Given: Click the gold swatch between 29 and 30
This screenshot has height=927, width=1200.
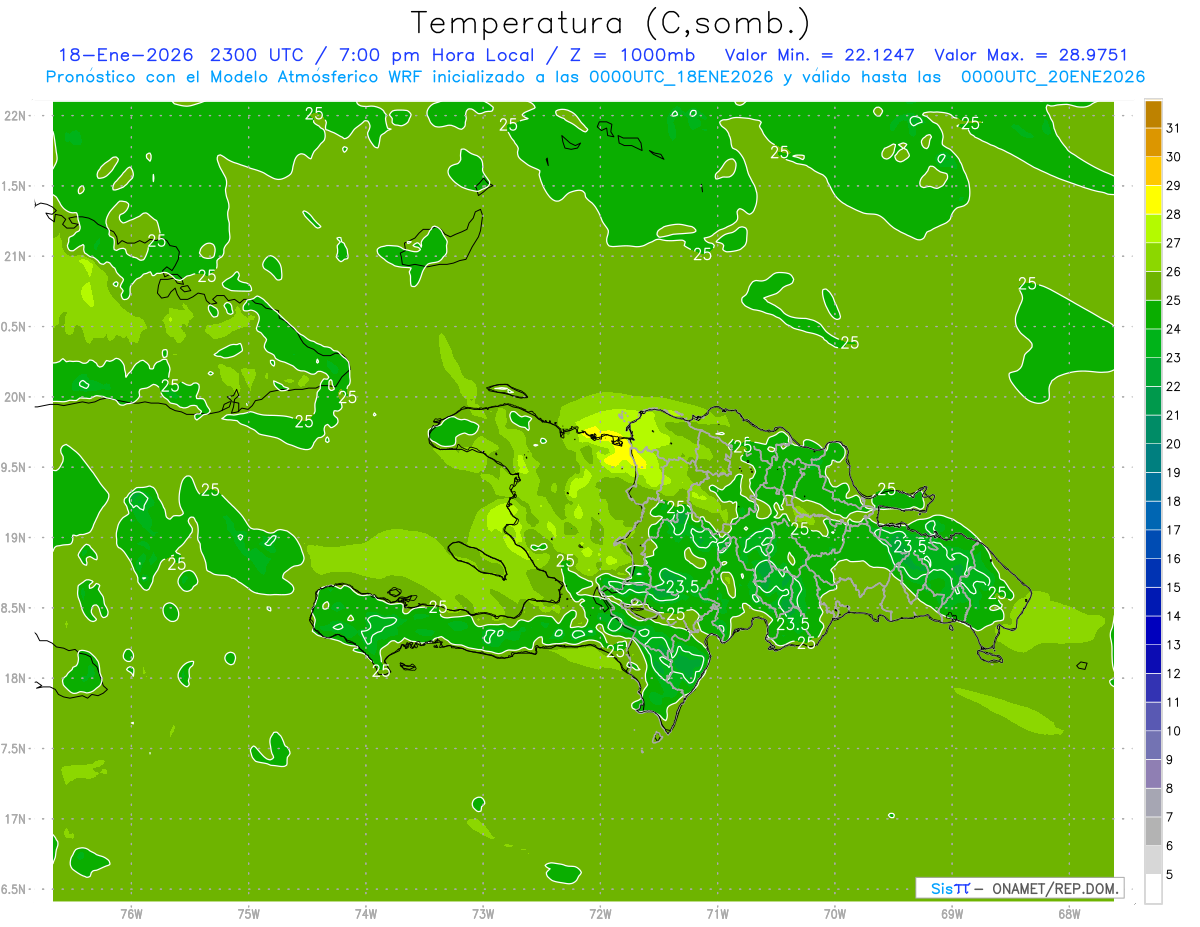Looking at the screenshot, I should pos(1153,171).
